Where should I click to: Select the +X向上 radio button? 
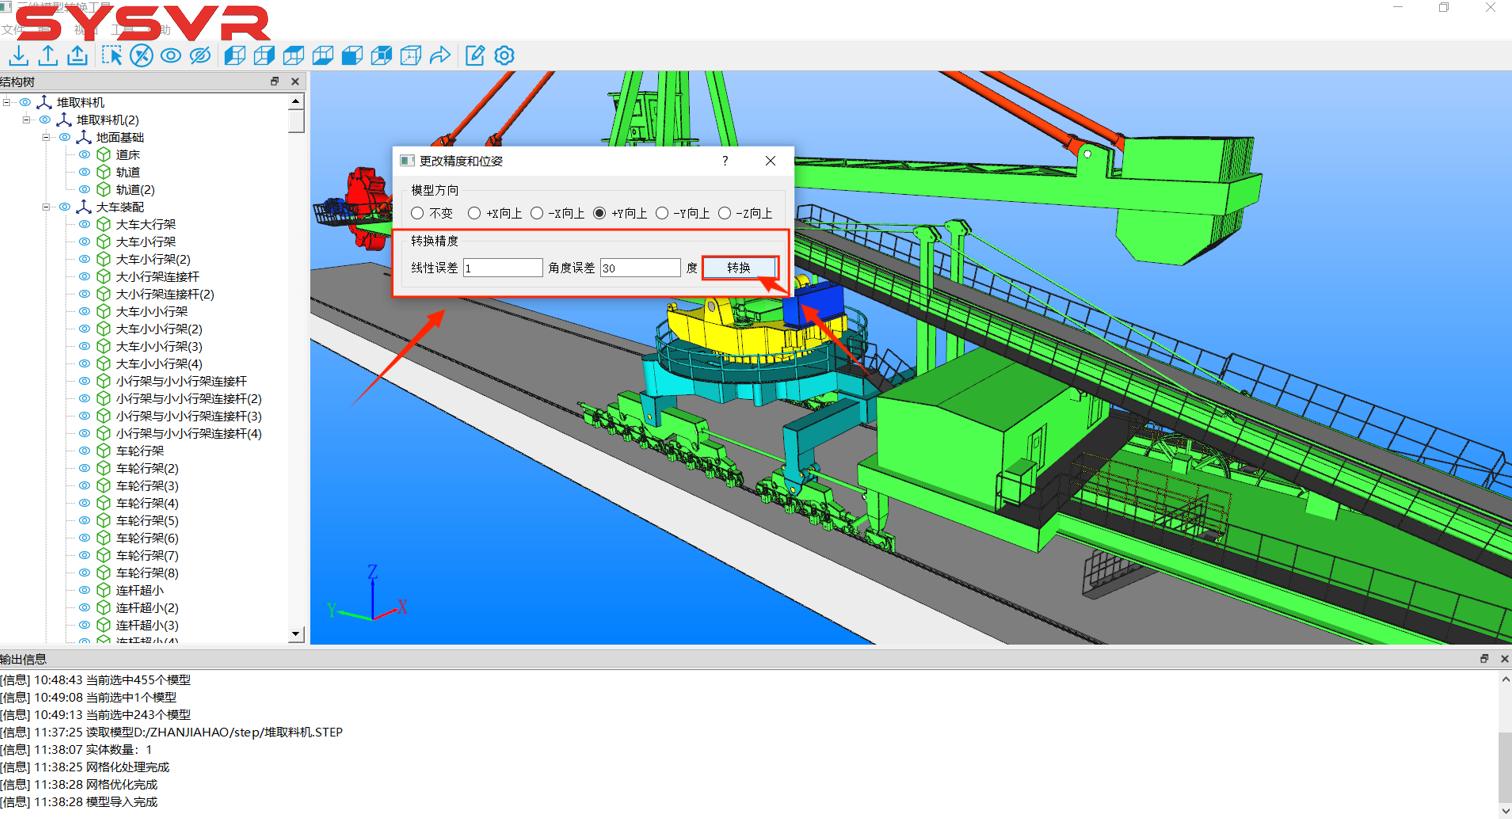(474, 213)
